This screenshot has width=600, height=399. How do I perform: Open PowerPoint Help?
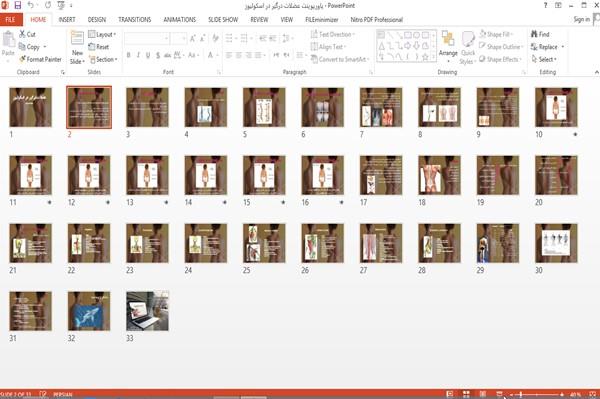tap(545, 5)
